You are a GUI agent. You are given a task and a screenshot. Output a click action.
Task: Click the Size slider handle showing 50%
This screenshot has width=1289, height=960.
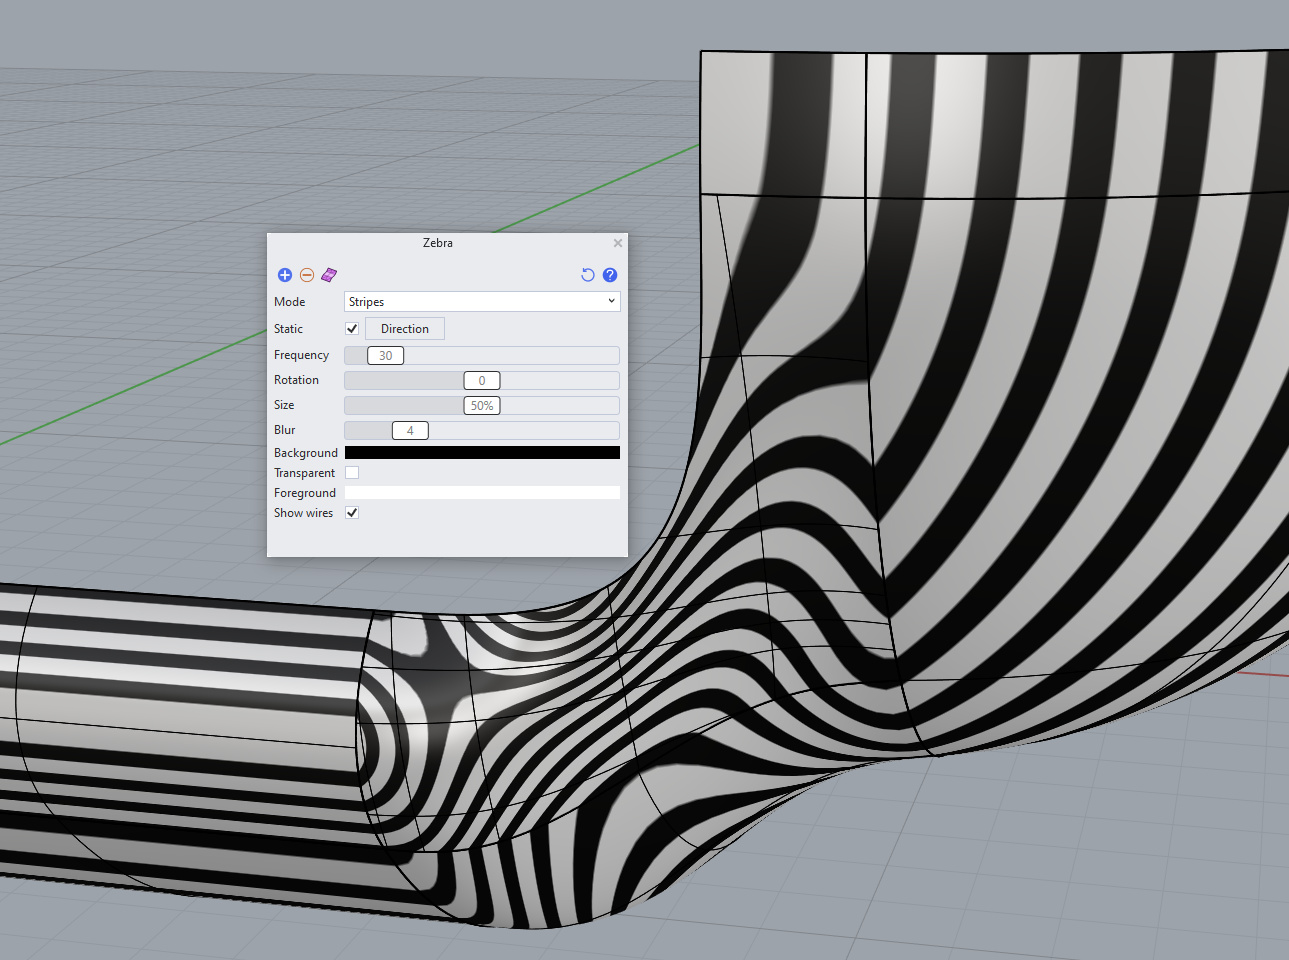pos(482,406)
